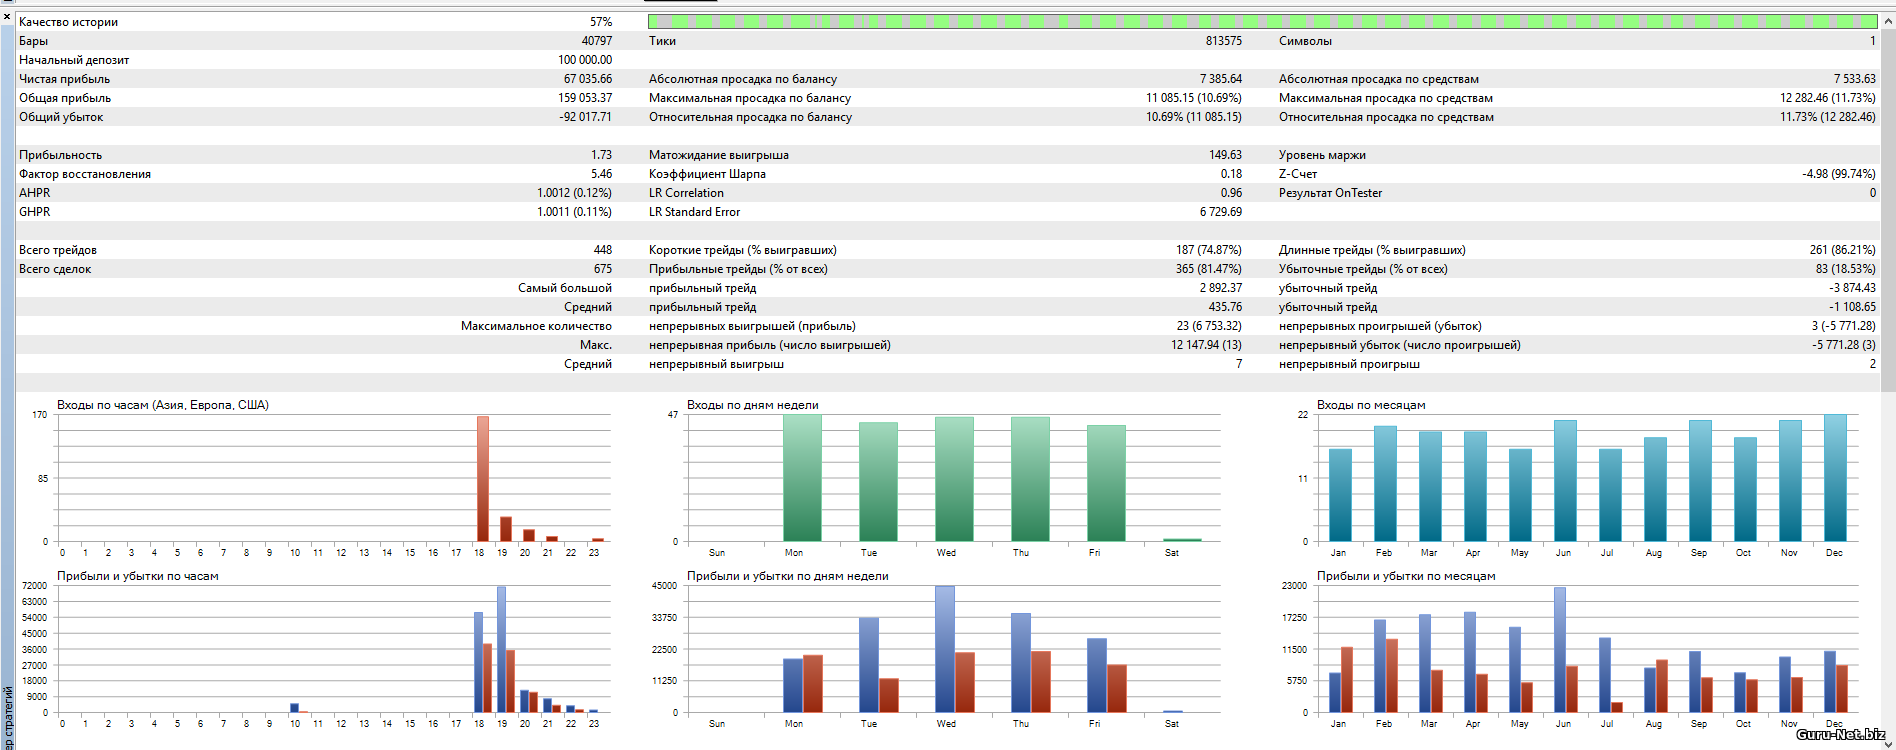Click the "Результат OnTester" label
Viewport: 1896px width, 750px height.
pyautogui.click(x=1330, y=193)
